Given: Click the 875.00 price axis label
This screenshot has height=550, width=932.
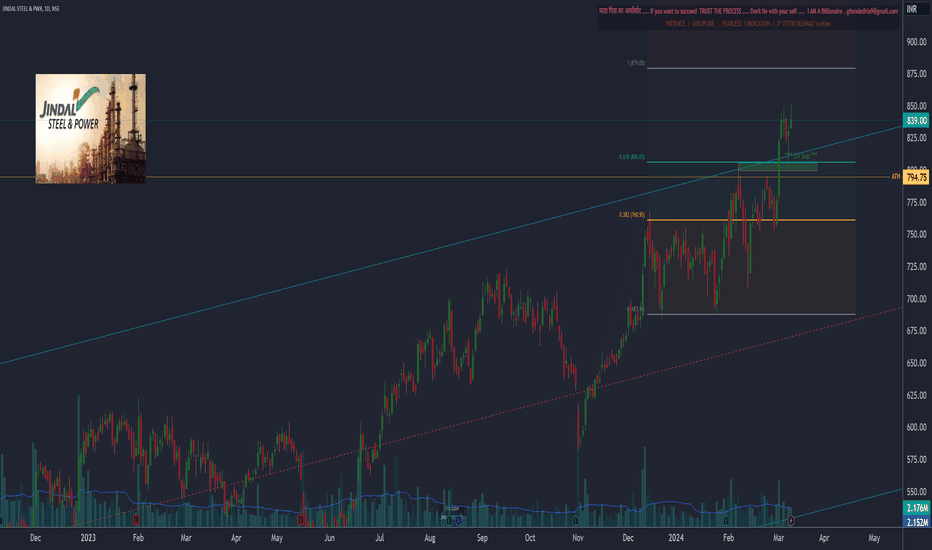Looking at the screenshot, I should pyautogui.click(x=916, y=74).
